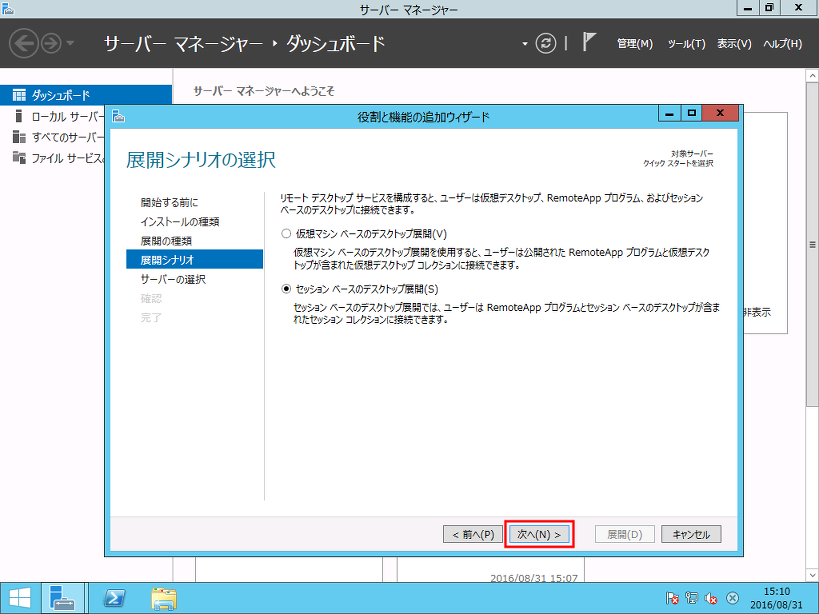Refresh the Server Manager view
819x614 pixels.
(545, 44)
